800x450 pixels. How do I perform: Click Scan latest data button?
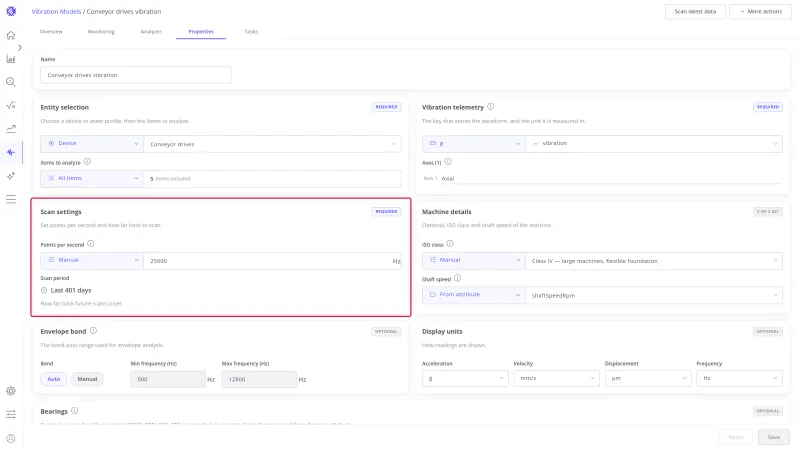pos(695,11)
